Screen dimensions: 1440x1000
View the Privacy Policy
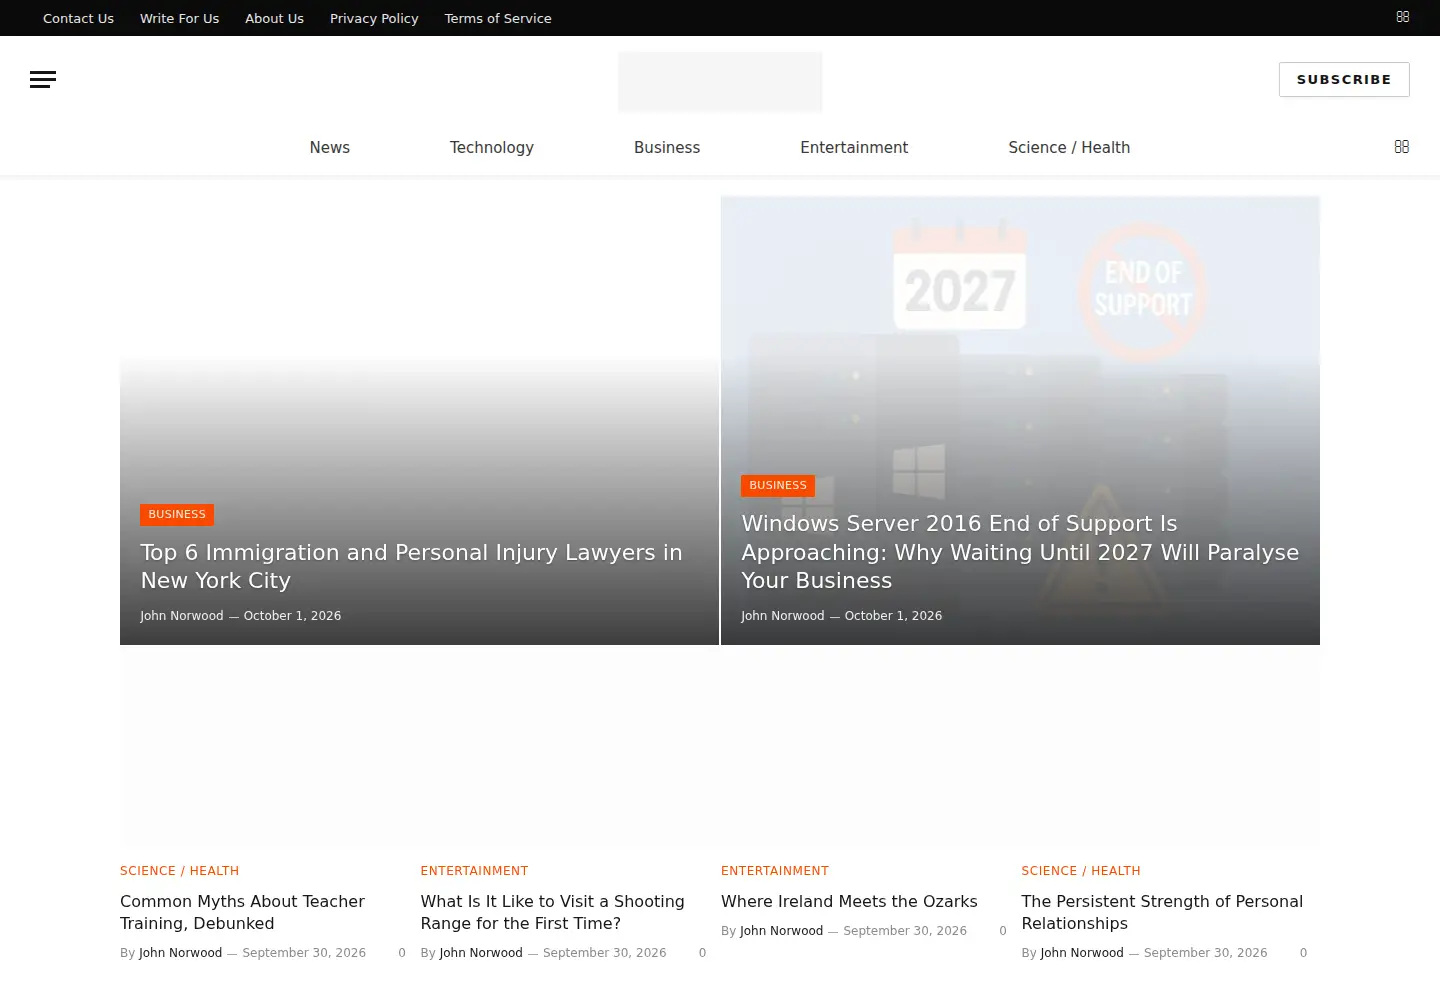click(x=374, y=18)
